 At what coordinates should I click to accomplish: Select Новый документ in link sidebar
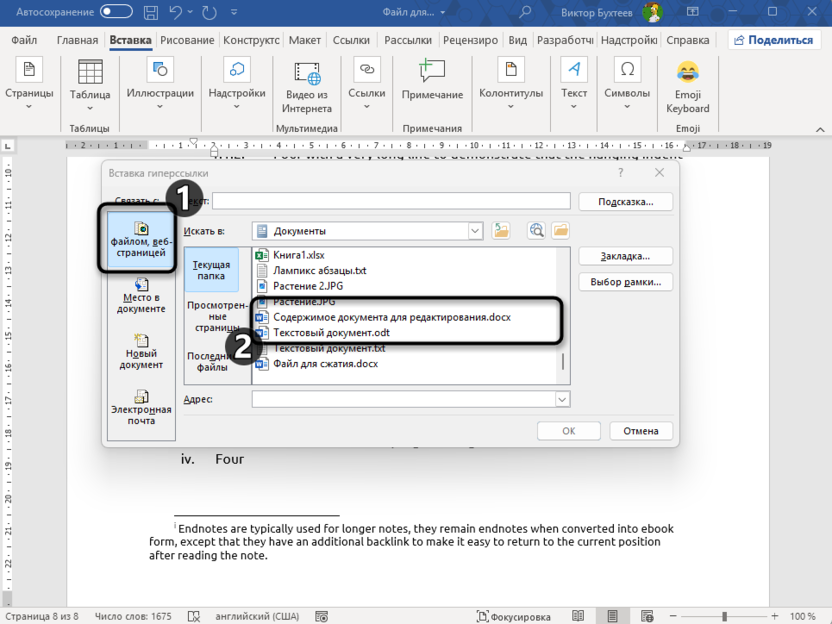tap(141, 352)
